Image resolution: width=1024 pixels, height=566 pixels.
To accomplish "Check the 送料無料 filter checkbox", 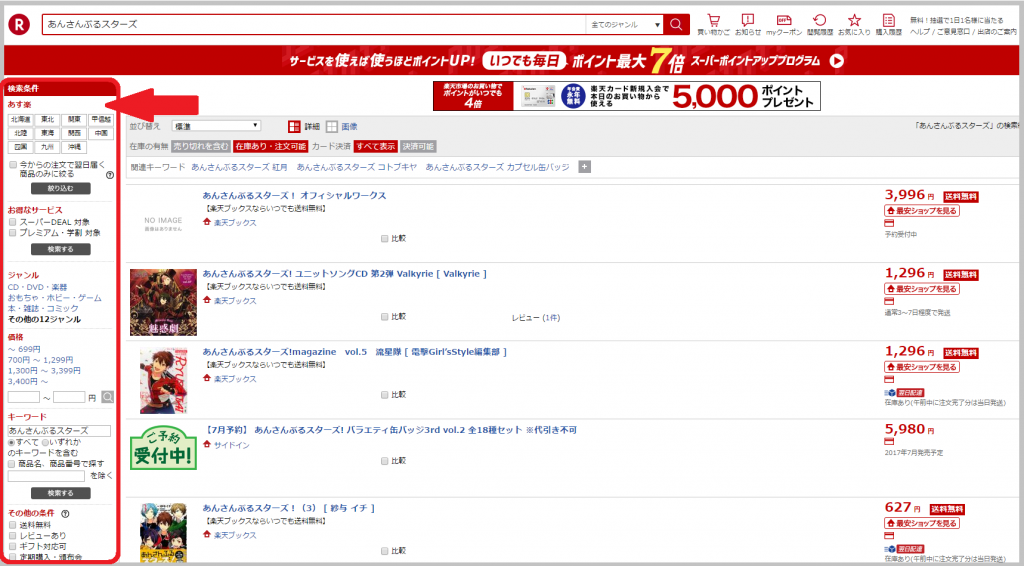I will pos(12,525).
